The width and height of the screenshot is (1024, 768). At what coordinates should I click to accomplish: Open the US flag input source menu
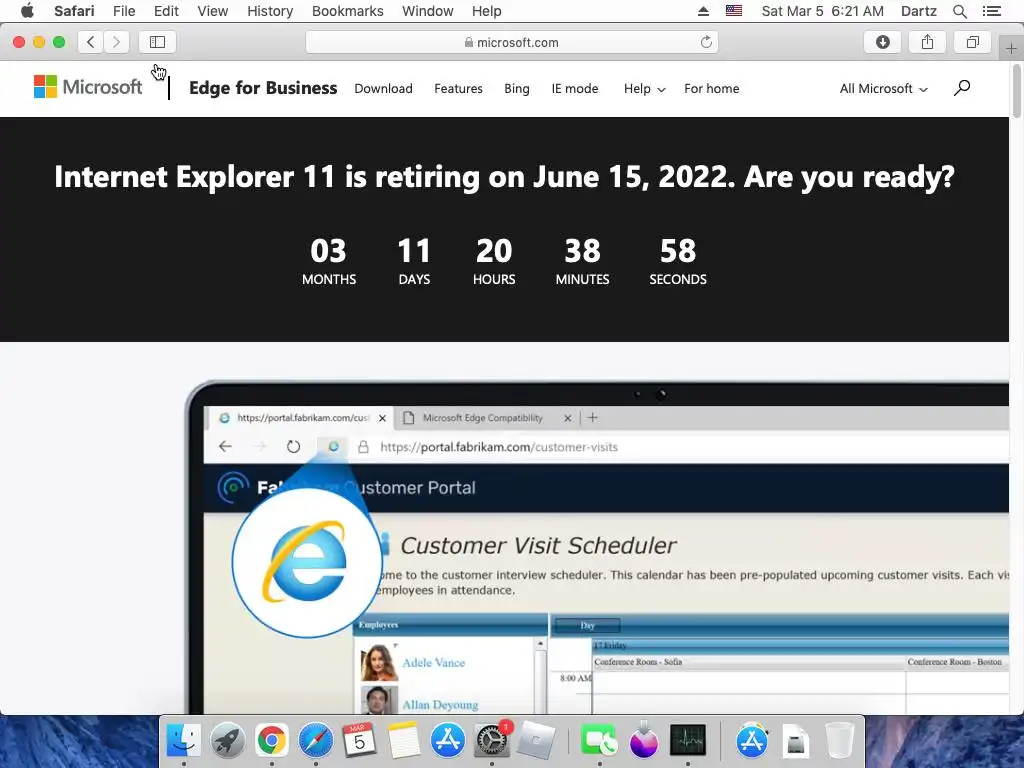734,11
